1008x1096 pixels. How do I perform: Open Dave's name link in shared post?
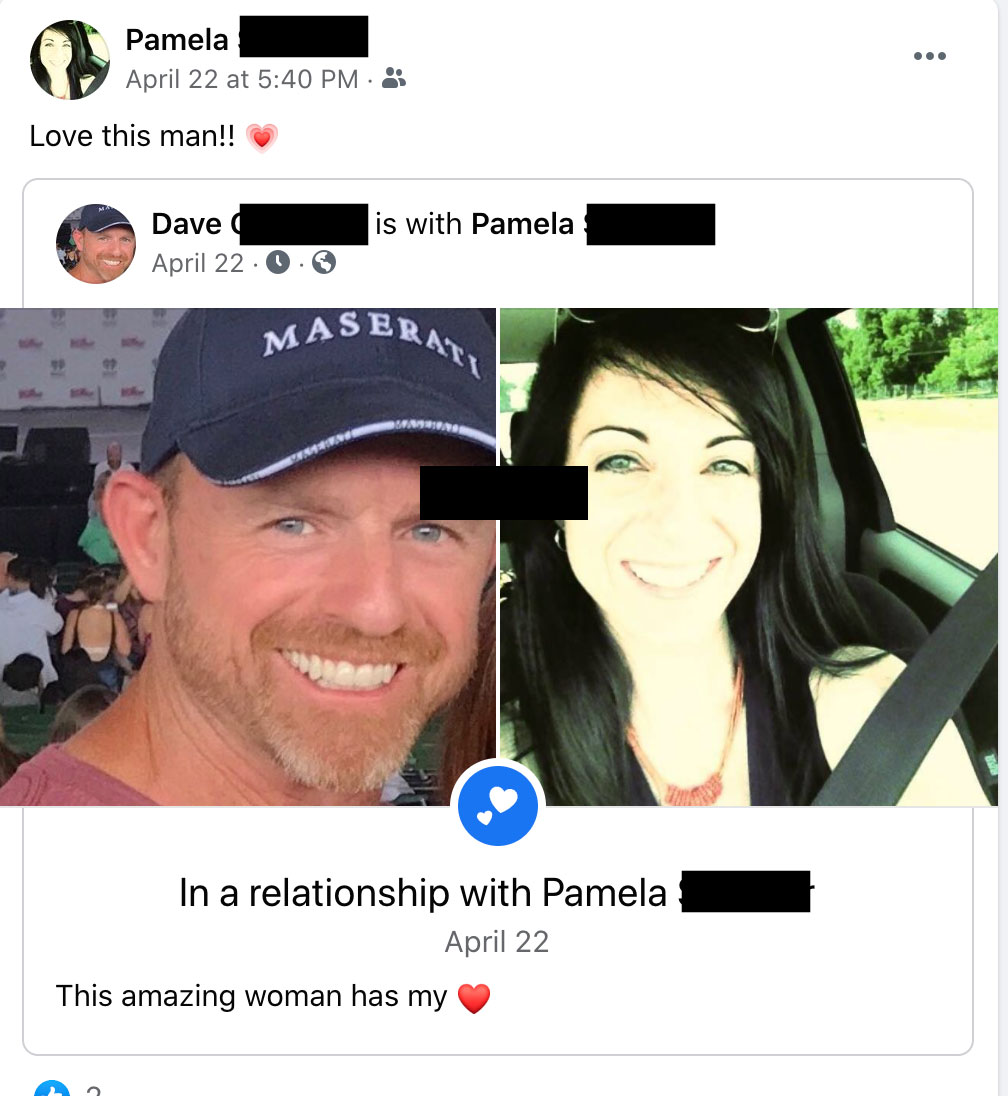[259, 224]
